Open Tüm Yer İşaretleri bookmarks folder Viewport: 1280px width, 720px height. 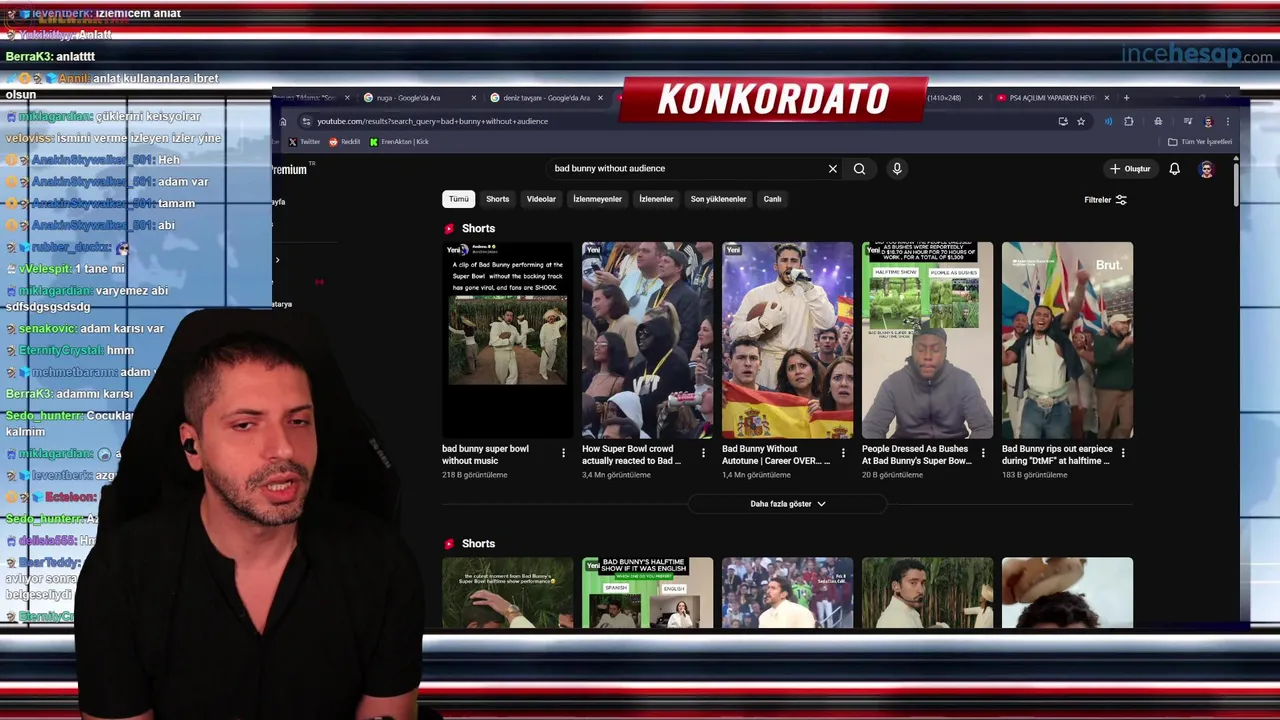[1200, 142]
